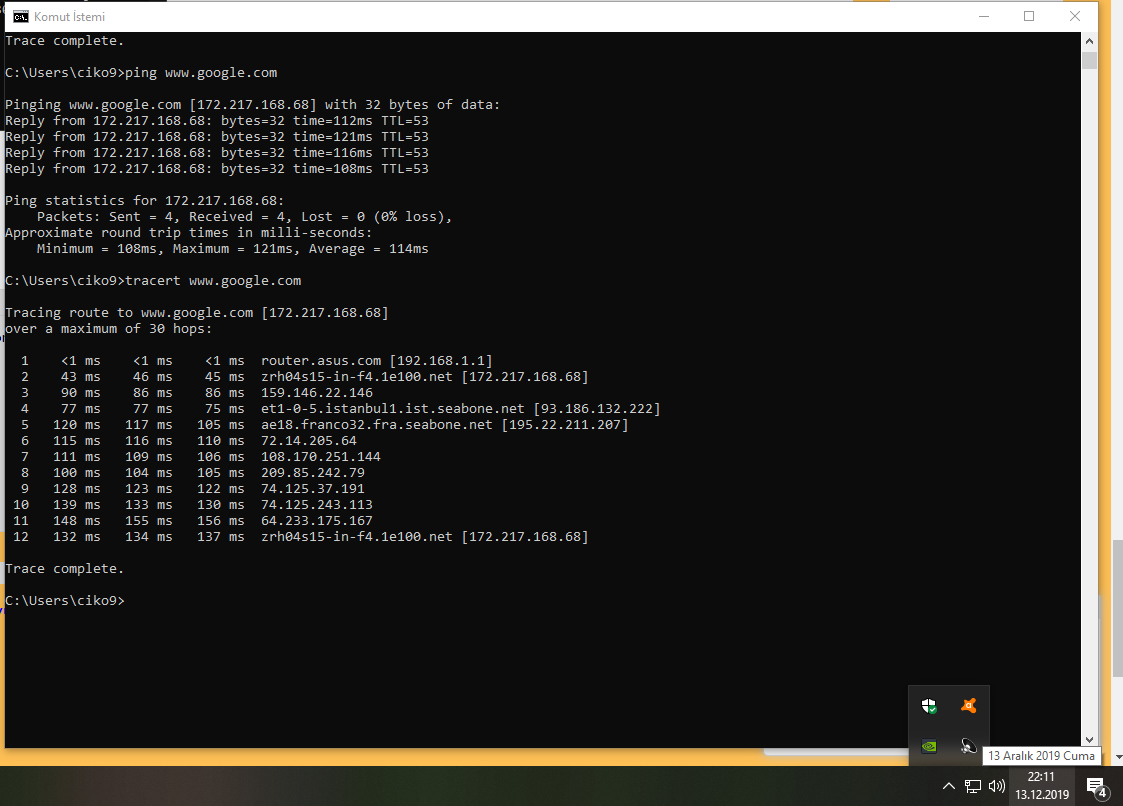Click the 'Ping statistics for 172.217.168.68:' line

tap(145, 201)
